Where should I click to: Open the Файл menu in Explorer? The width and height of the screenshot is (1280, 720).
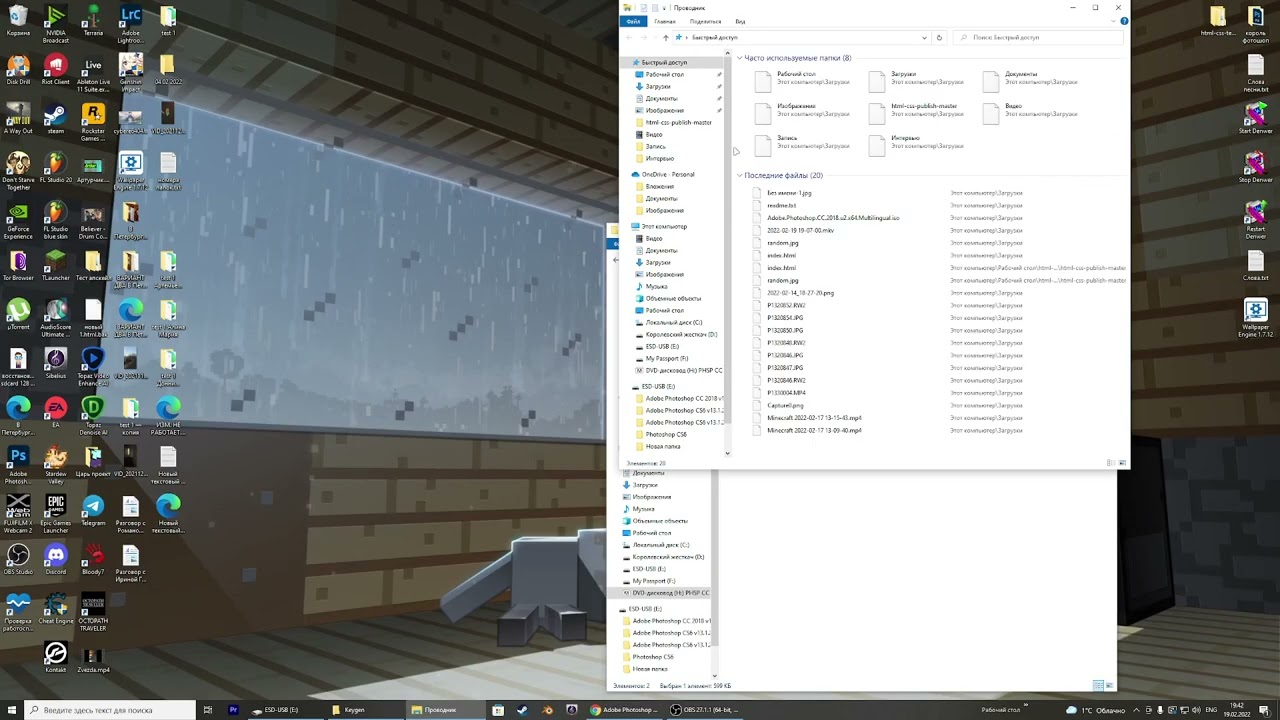[x=633, y=21]
